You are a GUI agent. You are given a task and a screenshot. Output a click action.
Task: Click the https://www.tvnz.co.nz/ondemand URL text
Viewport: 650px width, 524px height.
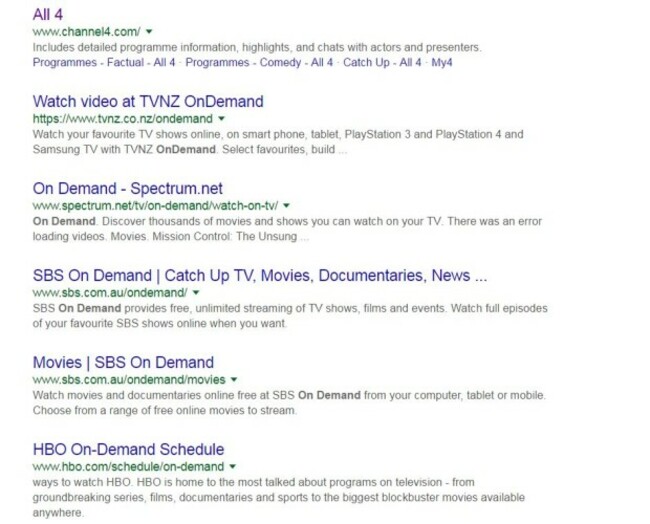[x=123, y=119]
